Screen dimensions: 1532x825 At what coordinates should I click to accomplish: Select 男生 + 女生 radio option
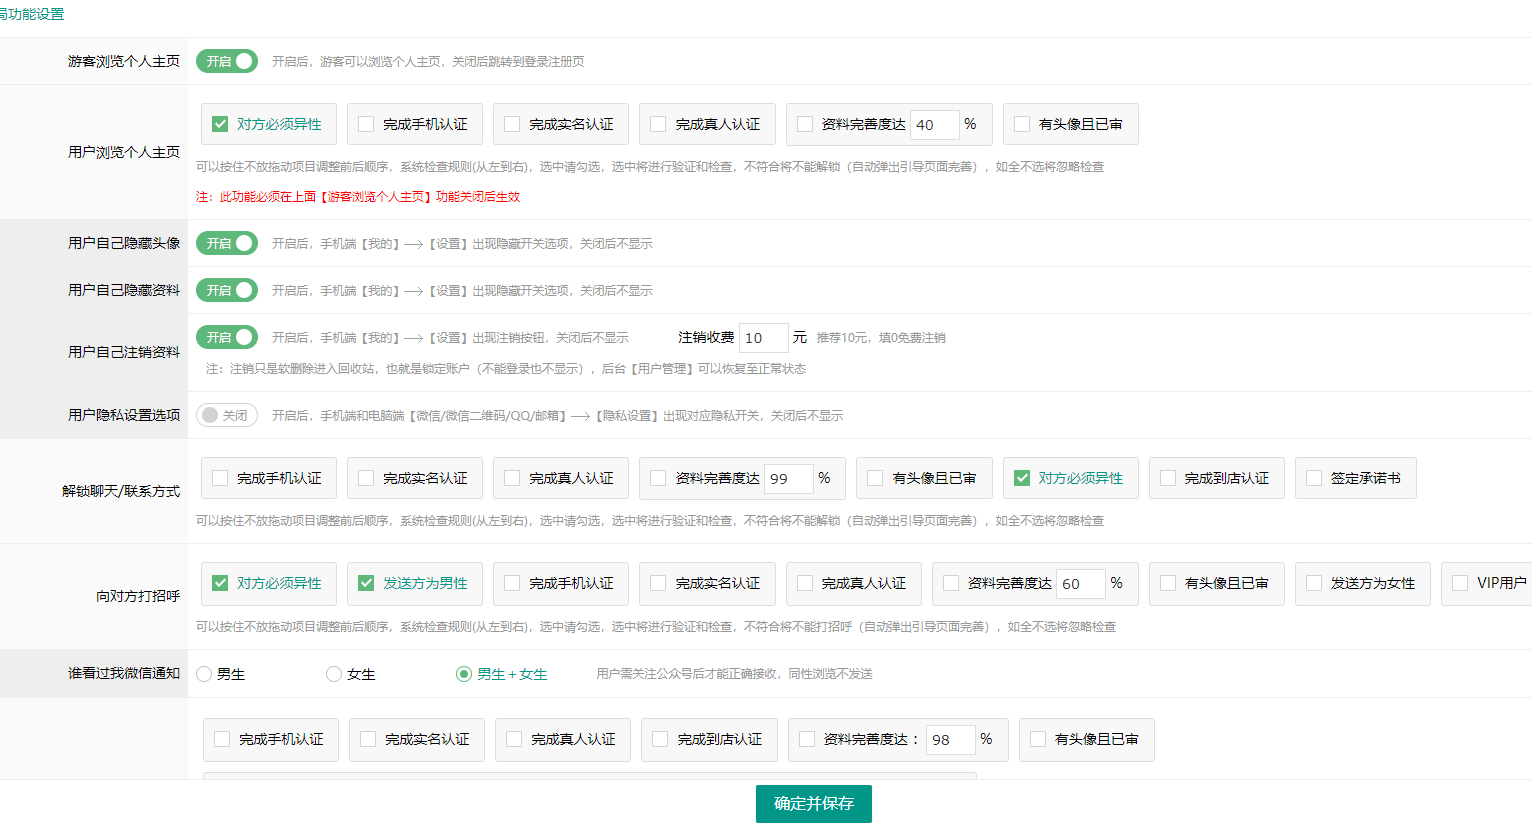(x=464, y=674)
